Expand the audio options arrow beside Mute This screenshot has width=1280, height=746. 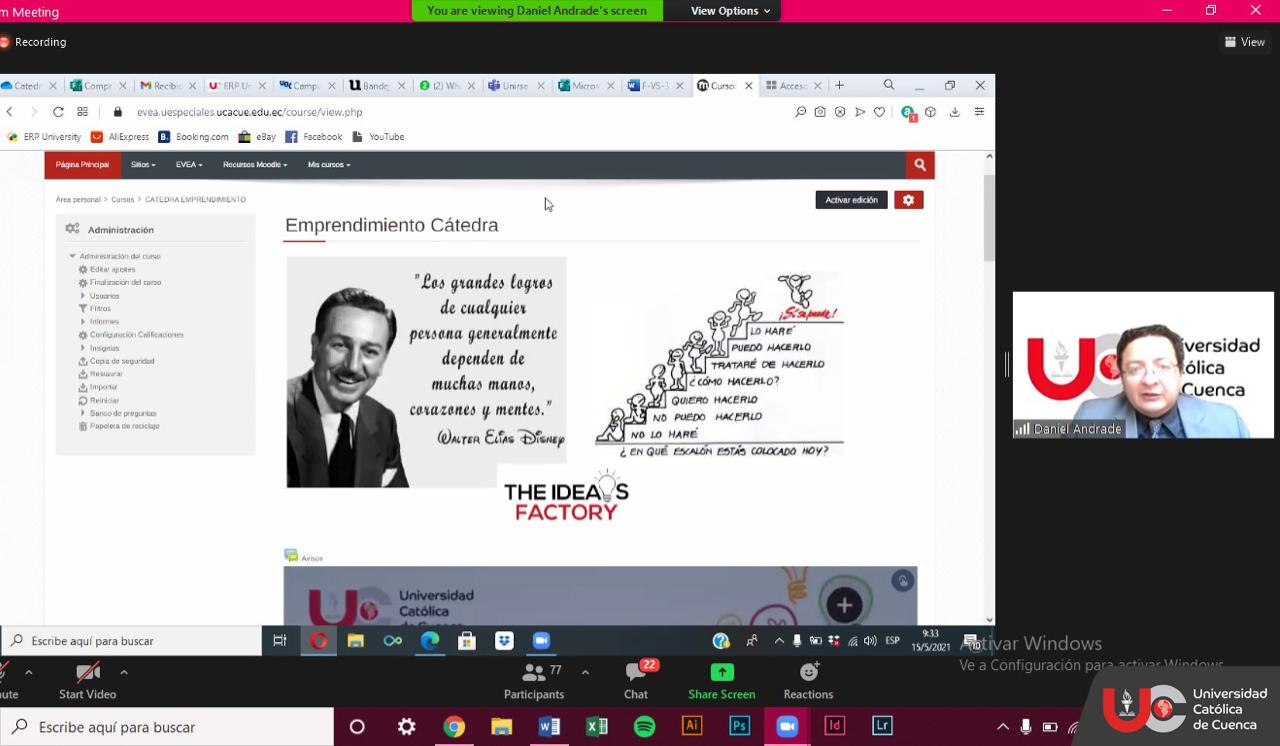pos(28,672)
